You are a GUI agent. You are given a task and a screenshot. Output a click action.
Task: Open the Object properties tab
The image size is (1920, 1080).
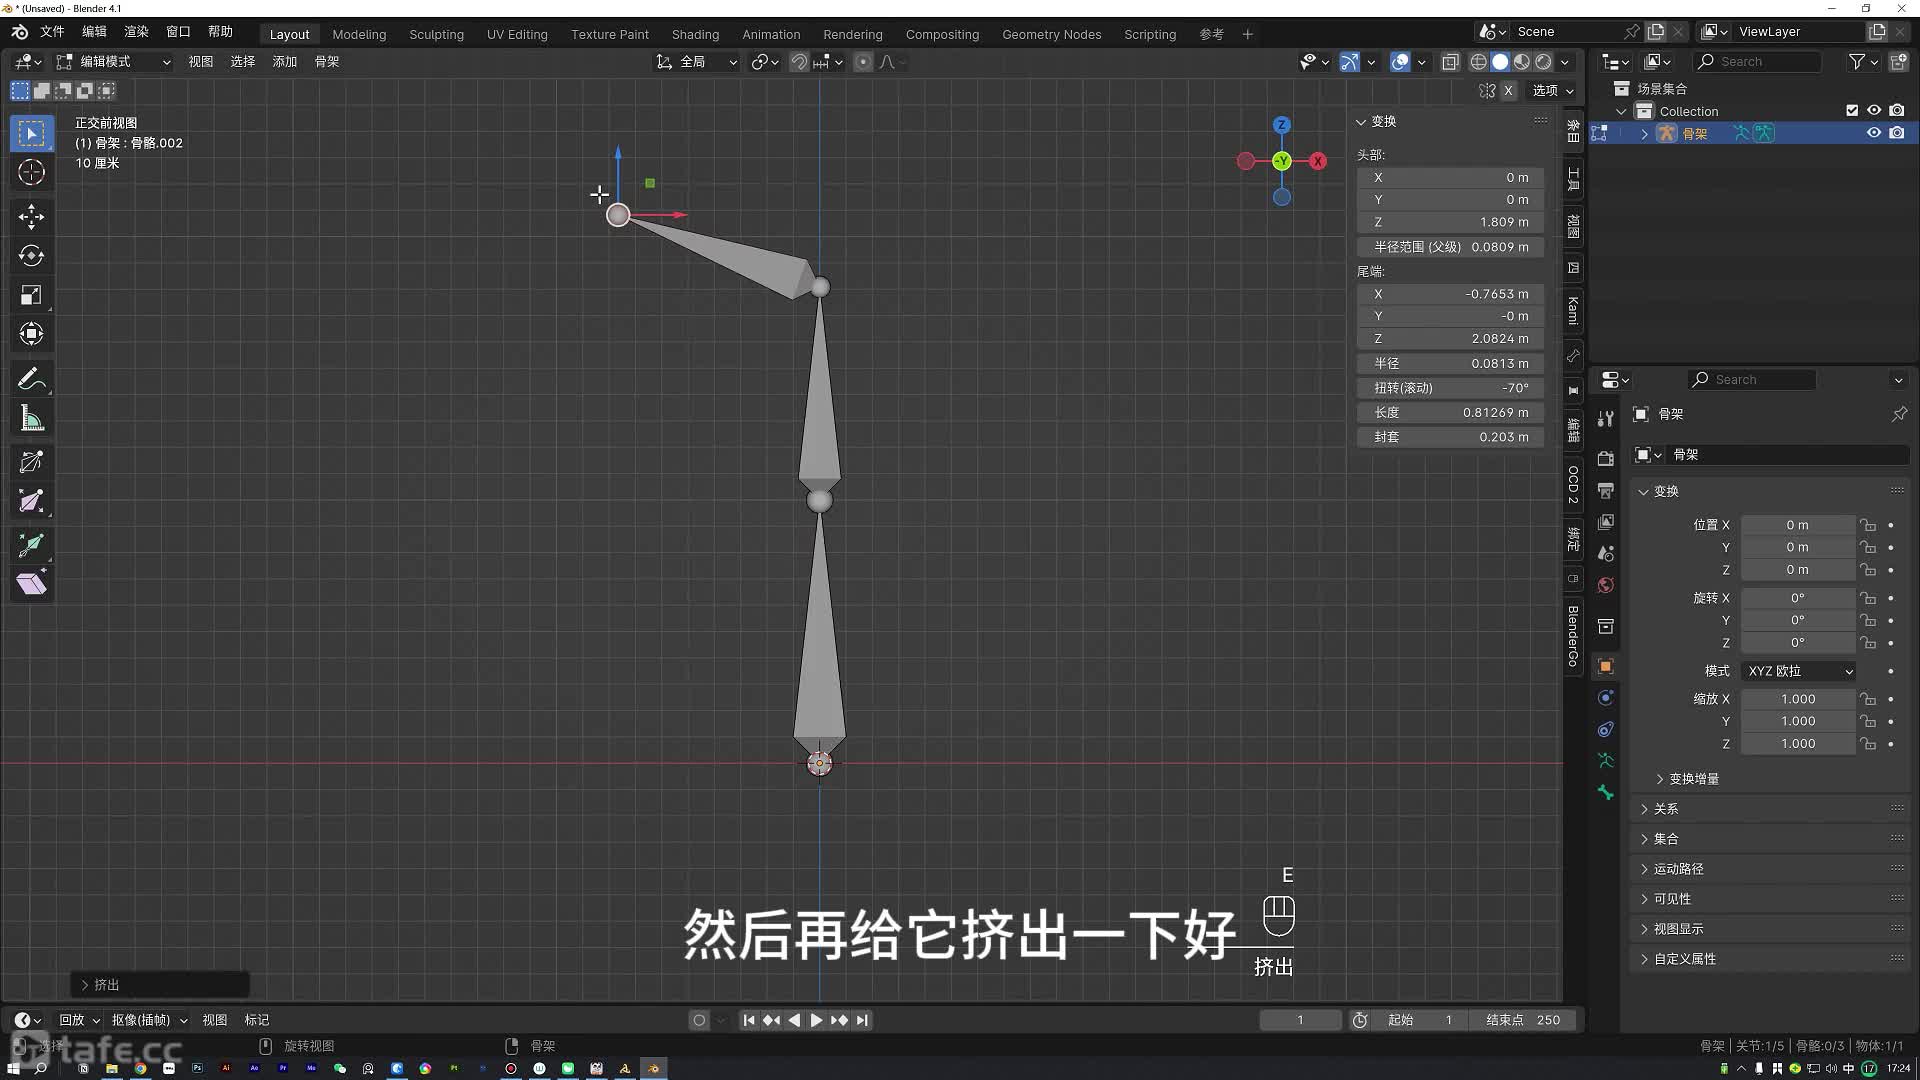[1605, 666]
